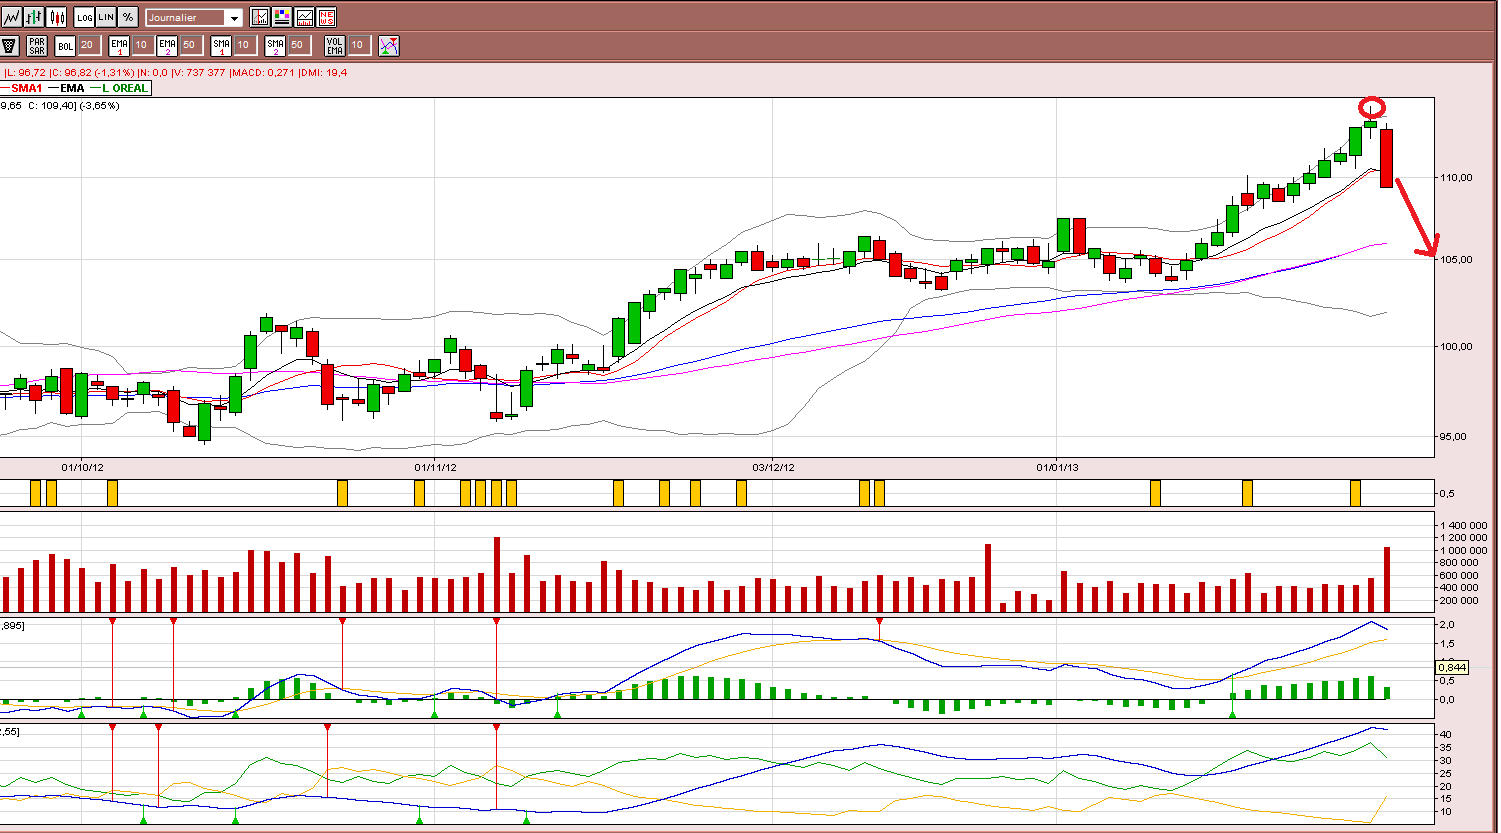This screenshot has height=833, width=1501.
Task: Select candlestick chart display
Action: pos(57,17)
